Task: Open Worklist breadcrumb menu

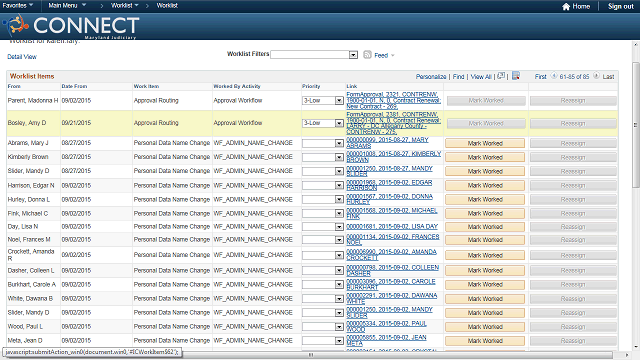Action: coord(124,5)
